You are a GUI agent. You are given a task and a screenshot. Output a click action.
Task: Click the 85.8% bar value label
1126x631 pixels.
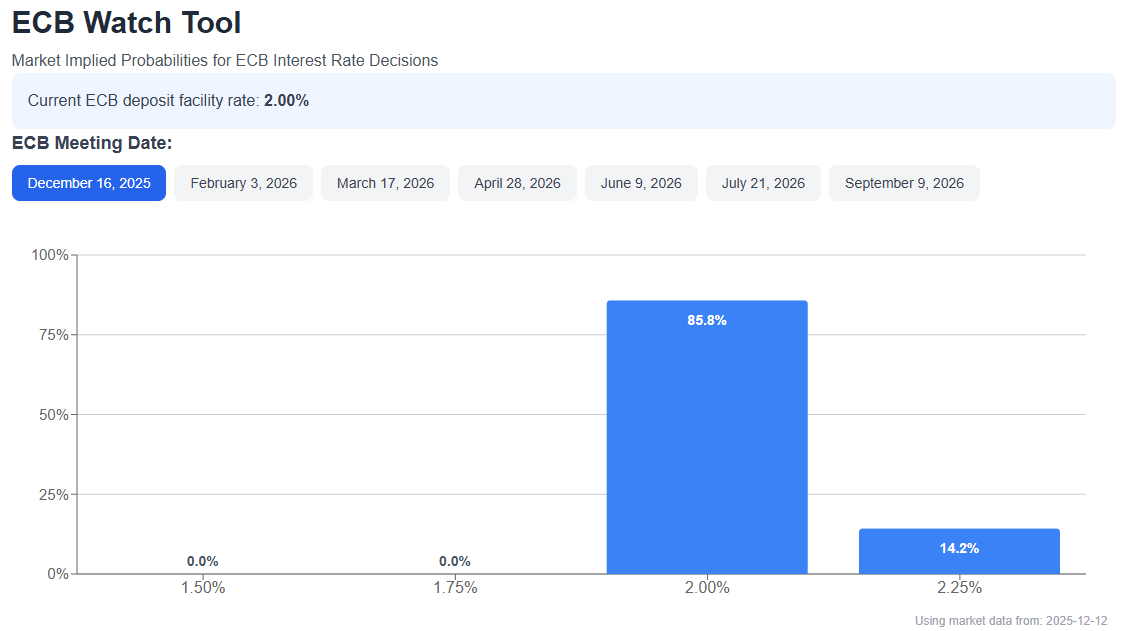pos(707,321)
